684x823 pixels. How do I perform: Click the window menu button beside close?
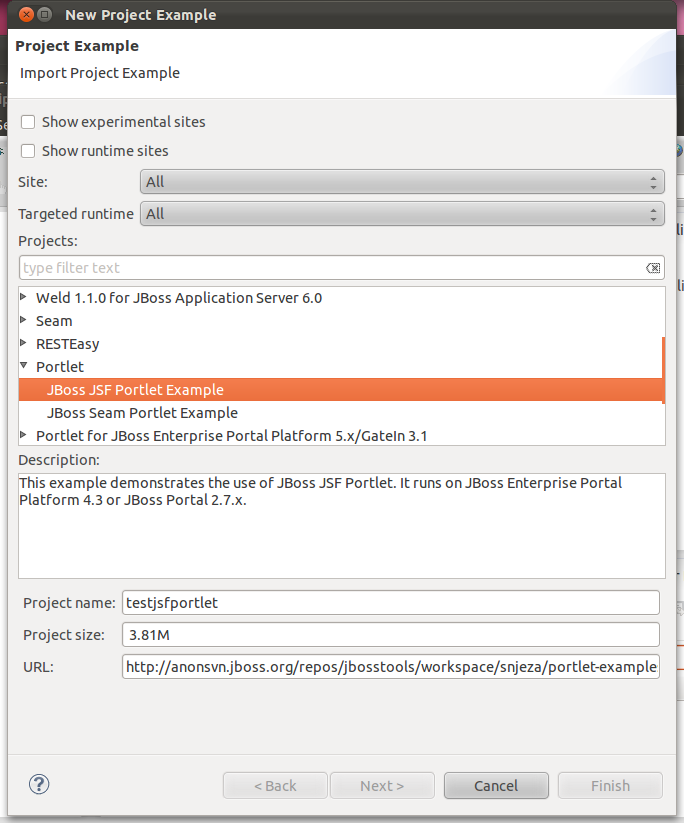45,15
